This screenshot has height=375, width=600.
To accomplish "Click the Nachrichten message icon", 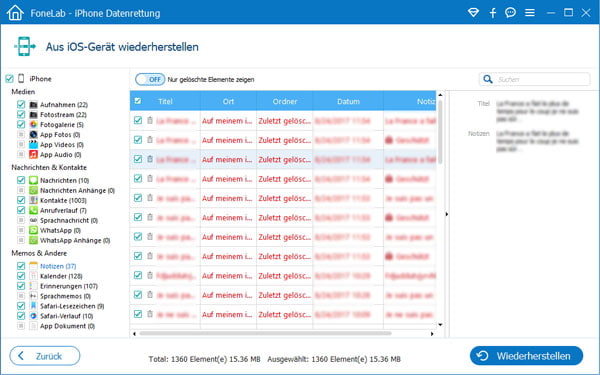I will 34,180.
